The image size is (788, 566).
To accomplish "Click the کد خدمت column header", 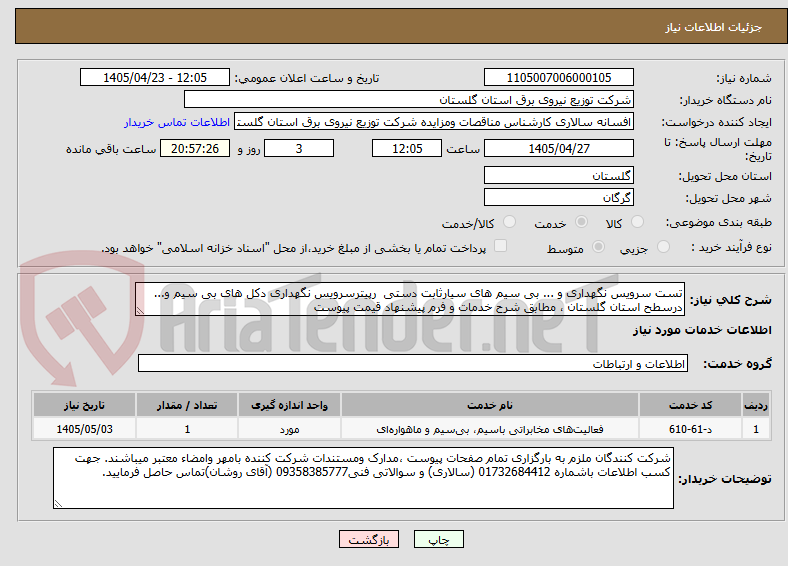I will [691, 405].
